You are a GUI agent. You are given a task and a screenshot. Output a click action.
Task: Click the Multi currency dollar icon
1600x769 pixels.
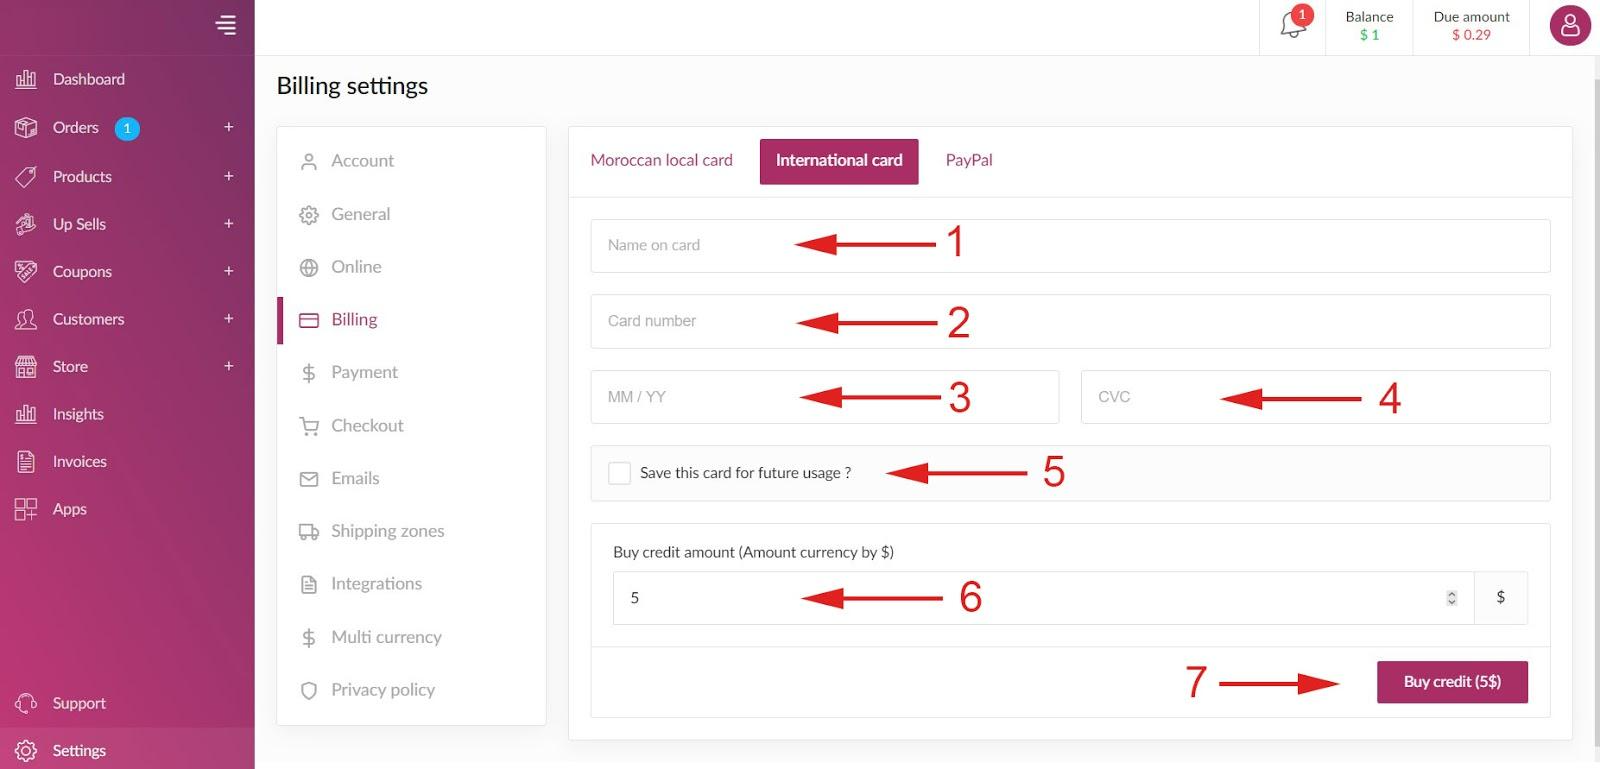click(309, 638)
